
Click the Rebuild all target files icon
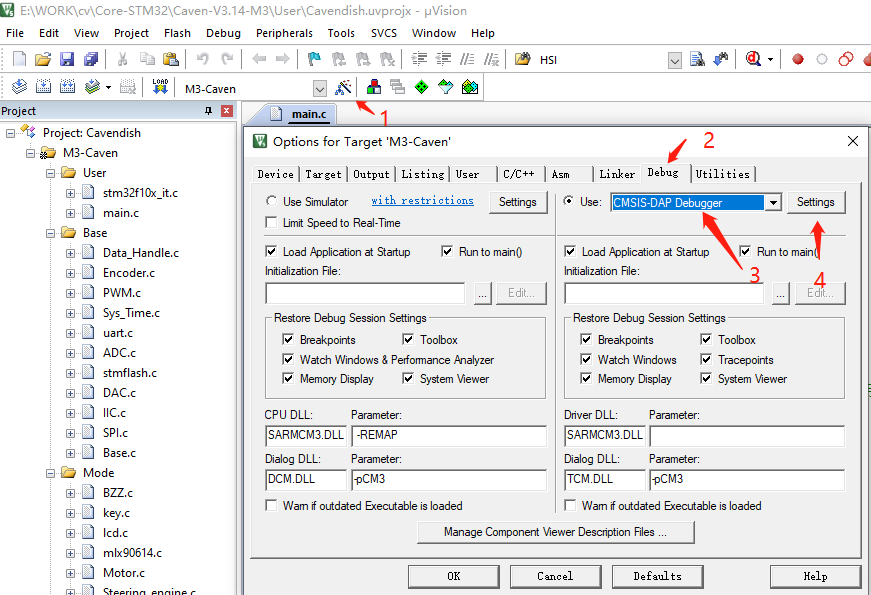(x=67, y=87)
